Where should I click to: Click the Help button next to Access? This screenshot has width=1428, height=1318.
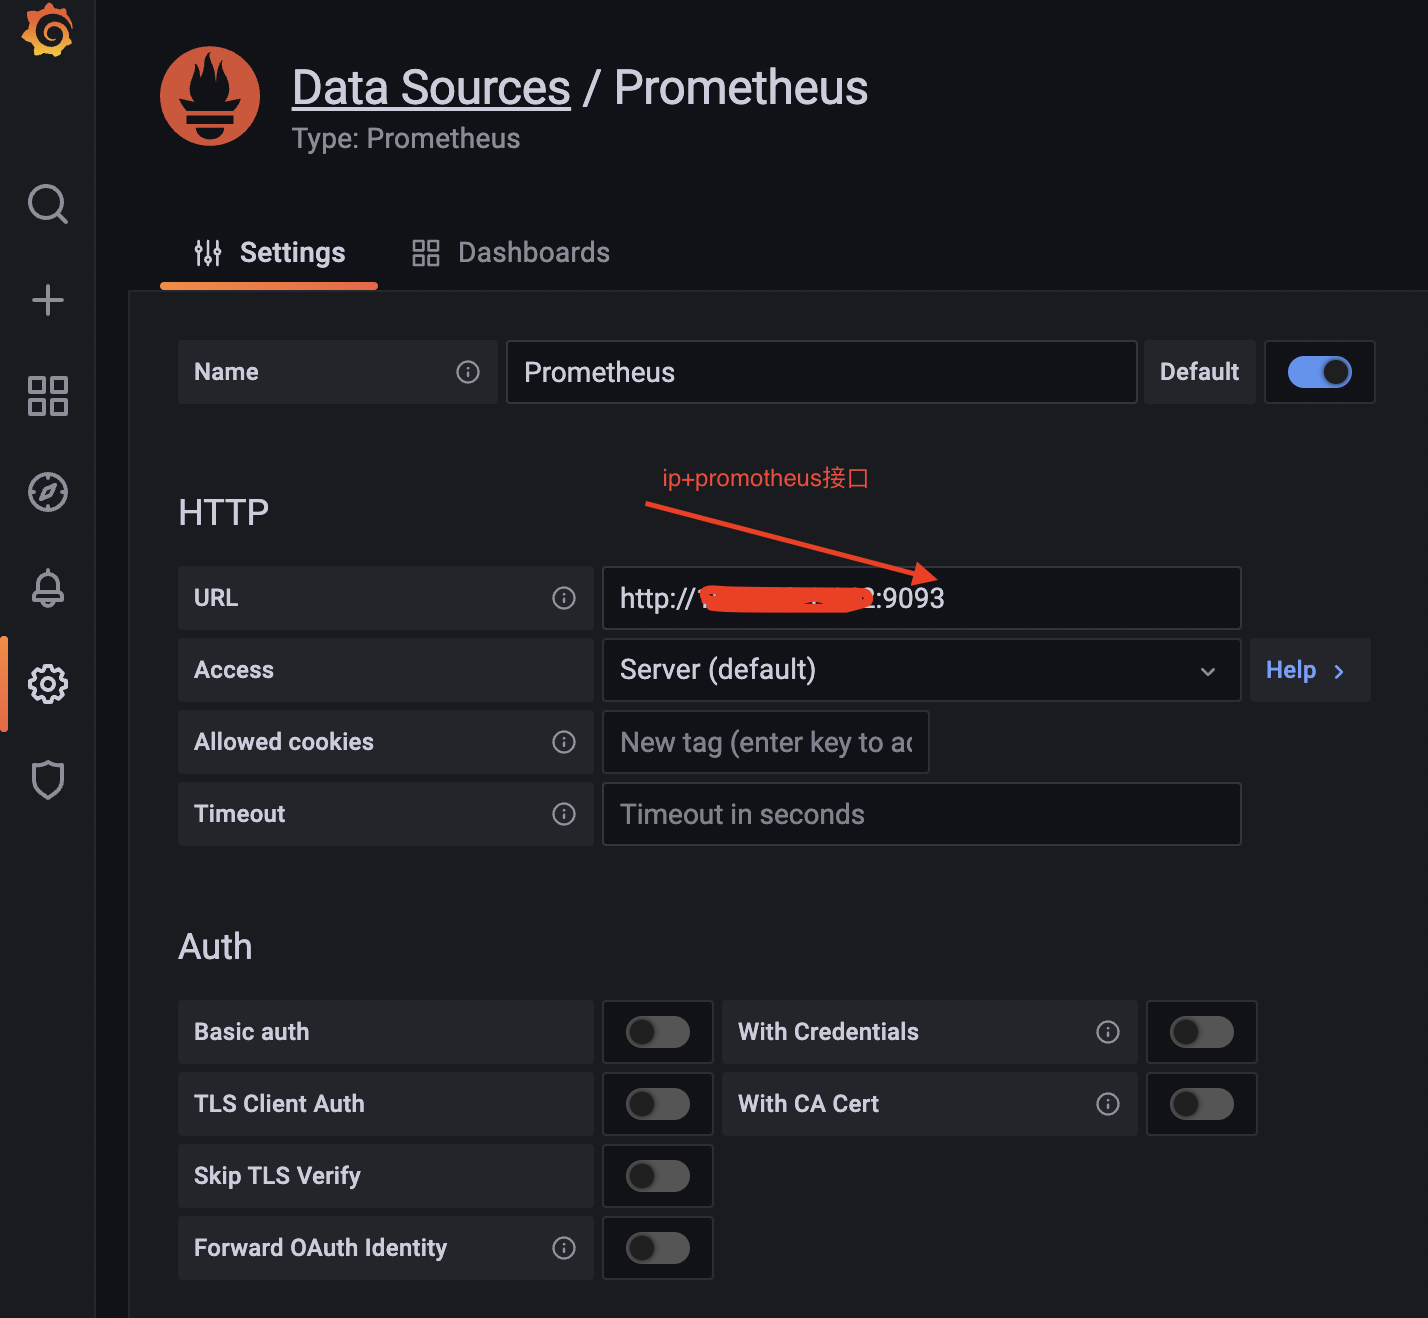[x=1303, y=670]
